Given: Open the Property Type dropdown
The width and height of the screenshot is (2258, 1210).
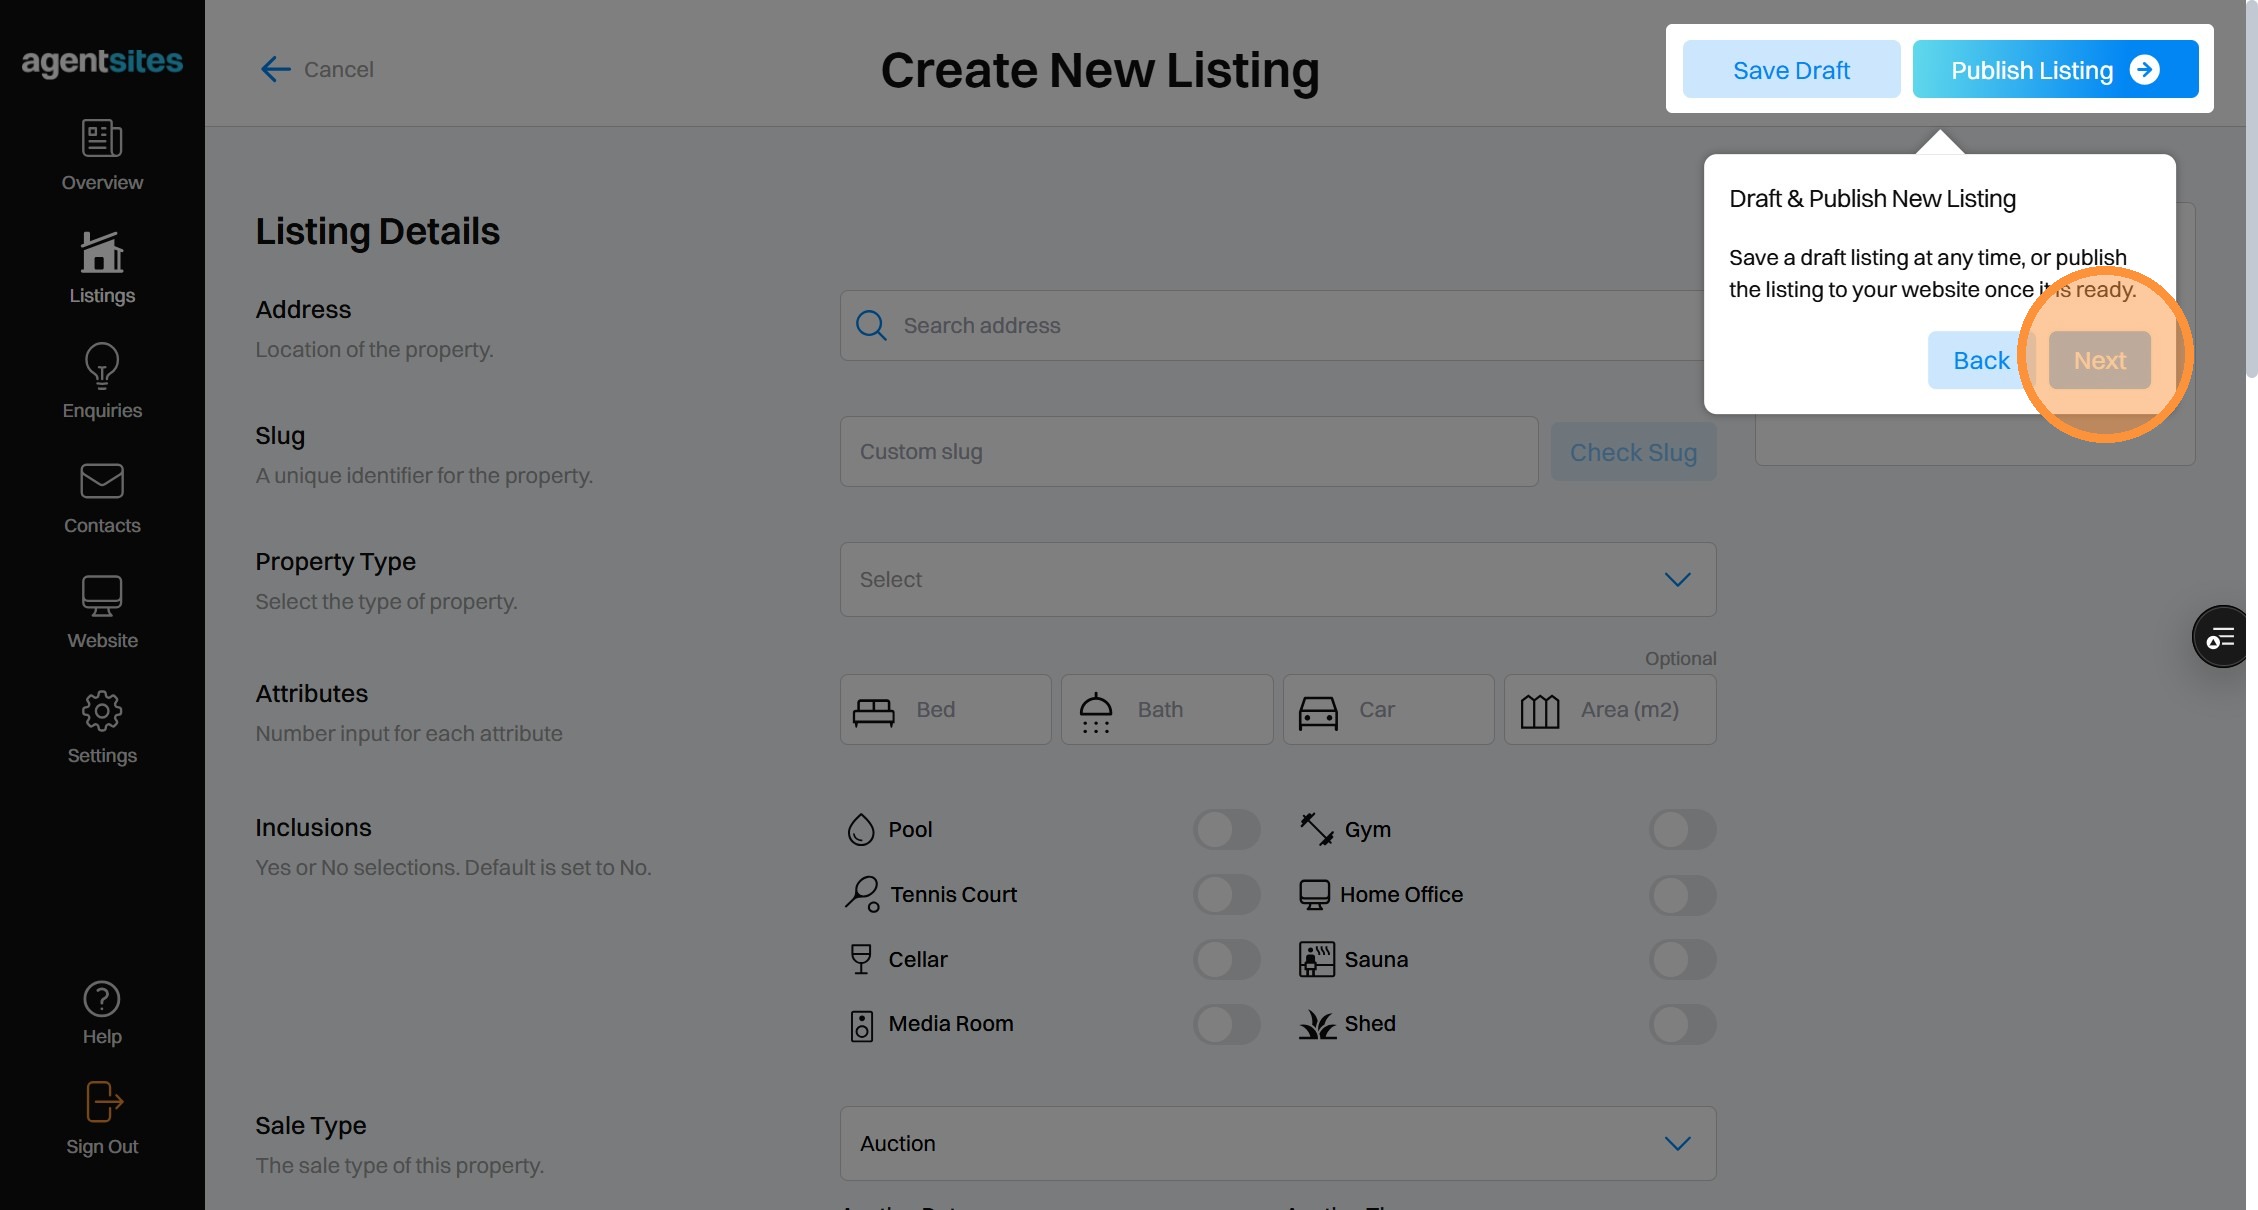Looking at the screenshot, I should (1277, 580).
